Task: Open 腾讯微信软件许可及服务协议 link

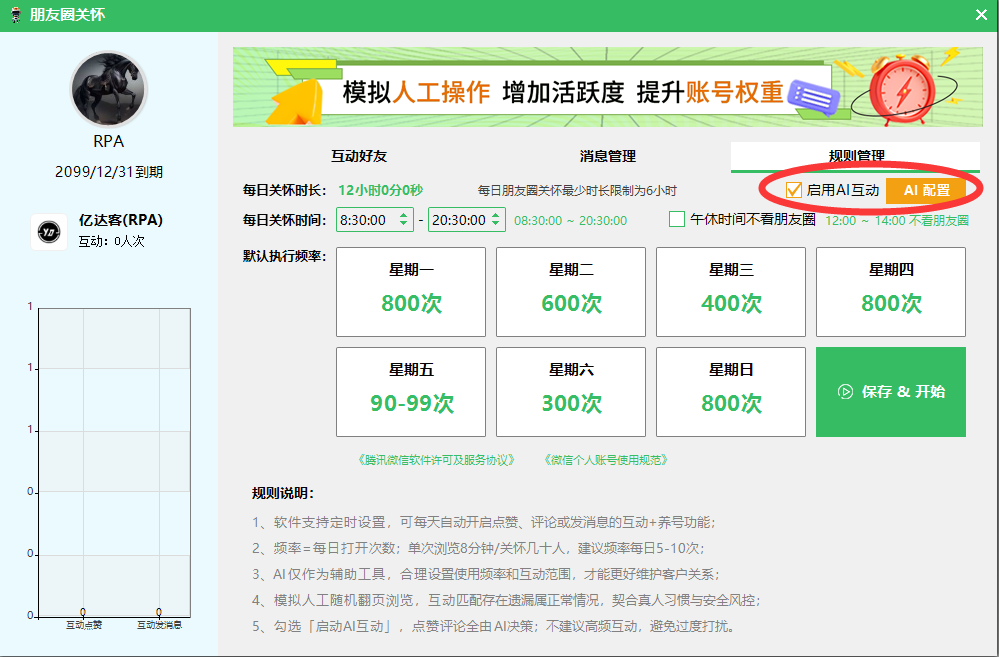Action: 435,460
